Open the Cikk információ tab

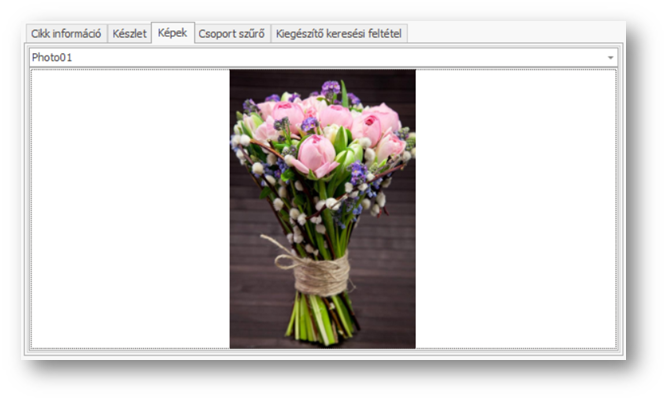[66, 34]
